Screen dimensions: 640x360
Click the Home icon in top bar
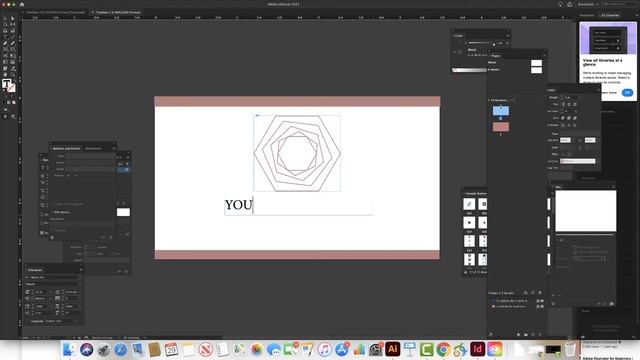point(22,4)
